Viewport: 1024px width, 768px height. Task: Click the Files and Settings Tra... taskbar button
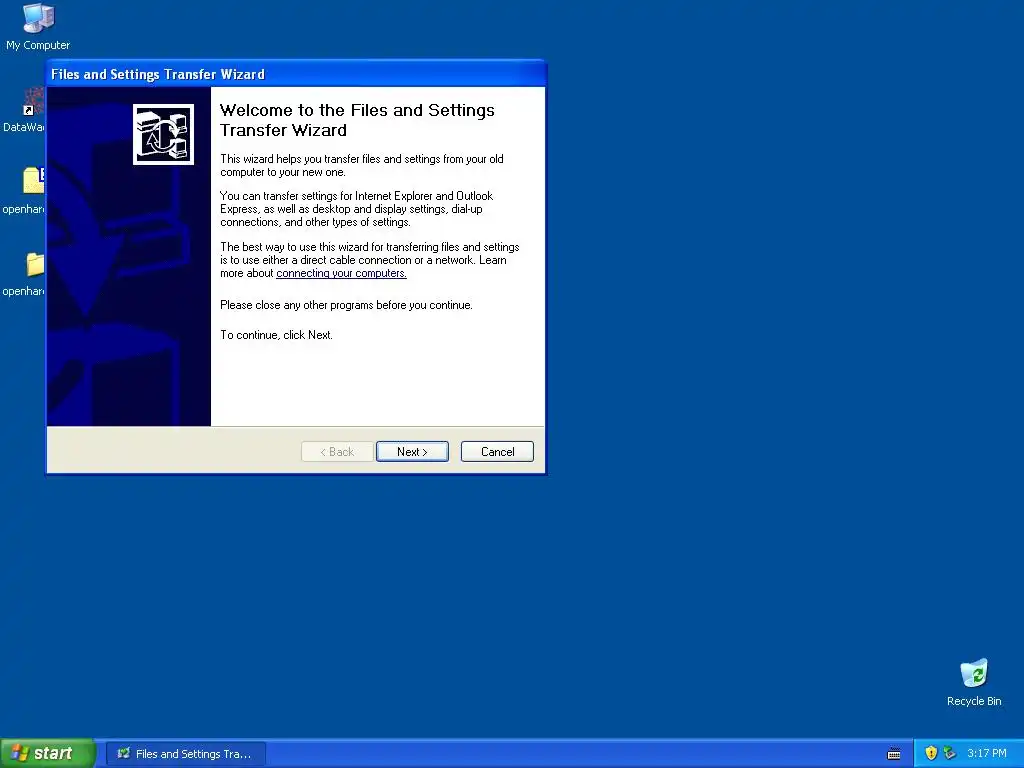point(185,754)
